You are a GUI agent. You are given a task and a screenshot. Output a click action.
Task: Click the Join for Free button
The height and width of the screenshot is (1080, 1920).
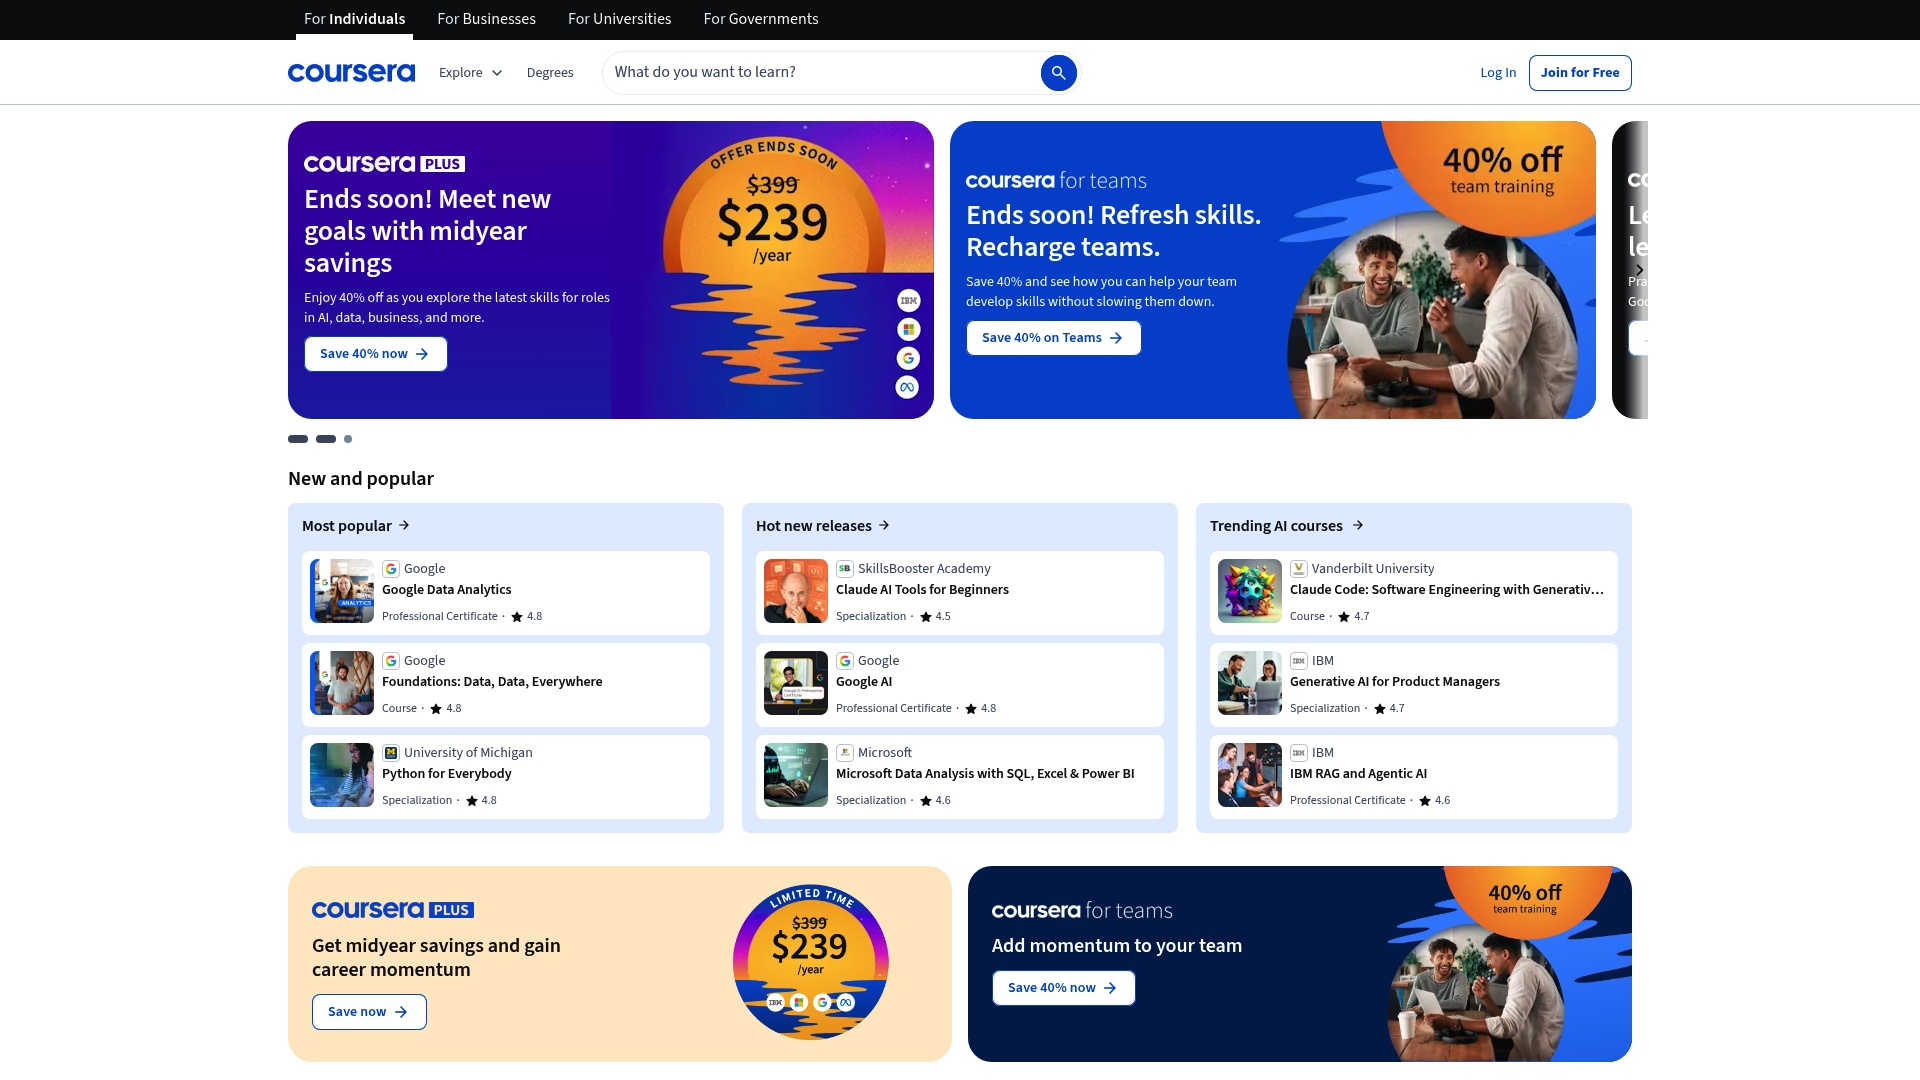pos(1580,73)
